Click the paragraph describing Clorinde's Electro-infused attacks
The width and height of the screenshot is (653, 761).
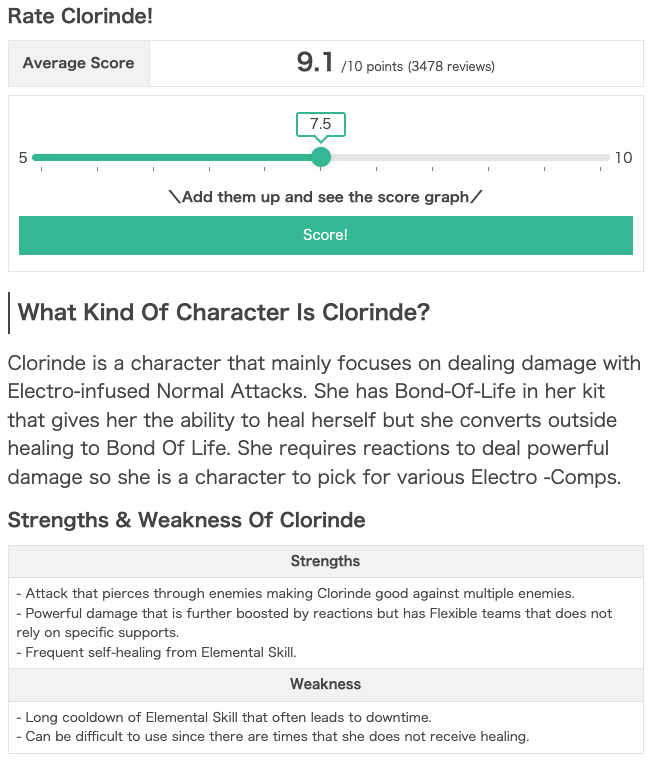point(325,419)
